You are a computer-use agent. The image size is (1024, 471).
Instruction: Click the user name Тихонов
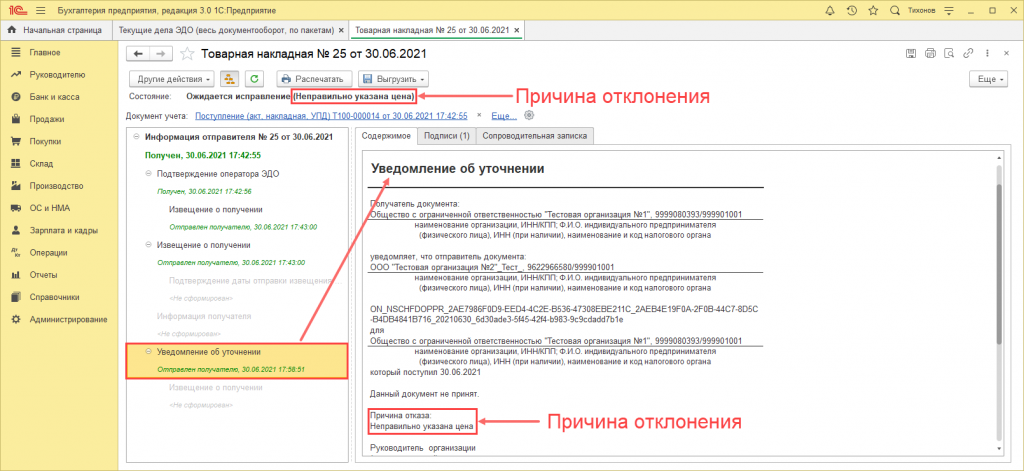[921, 11]
